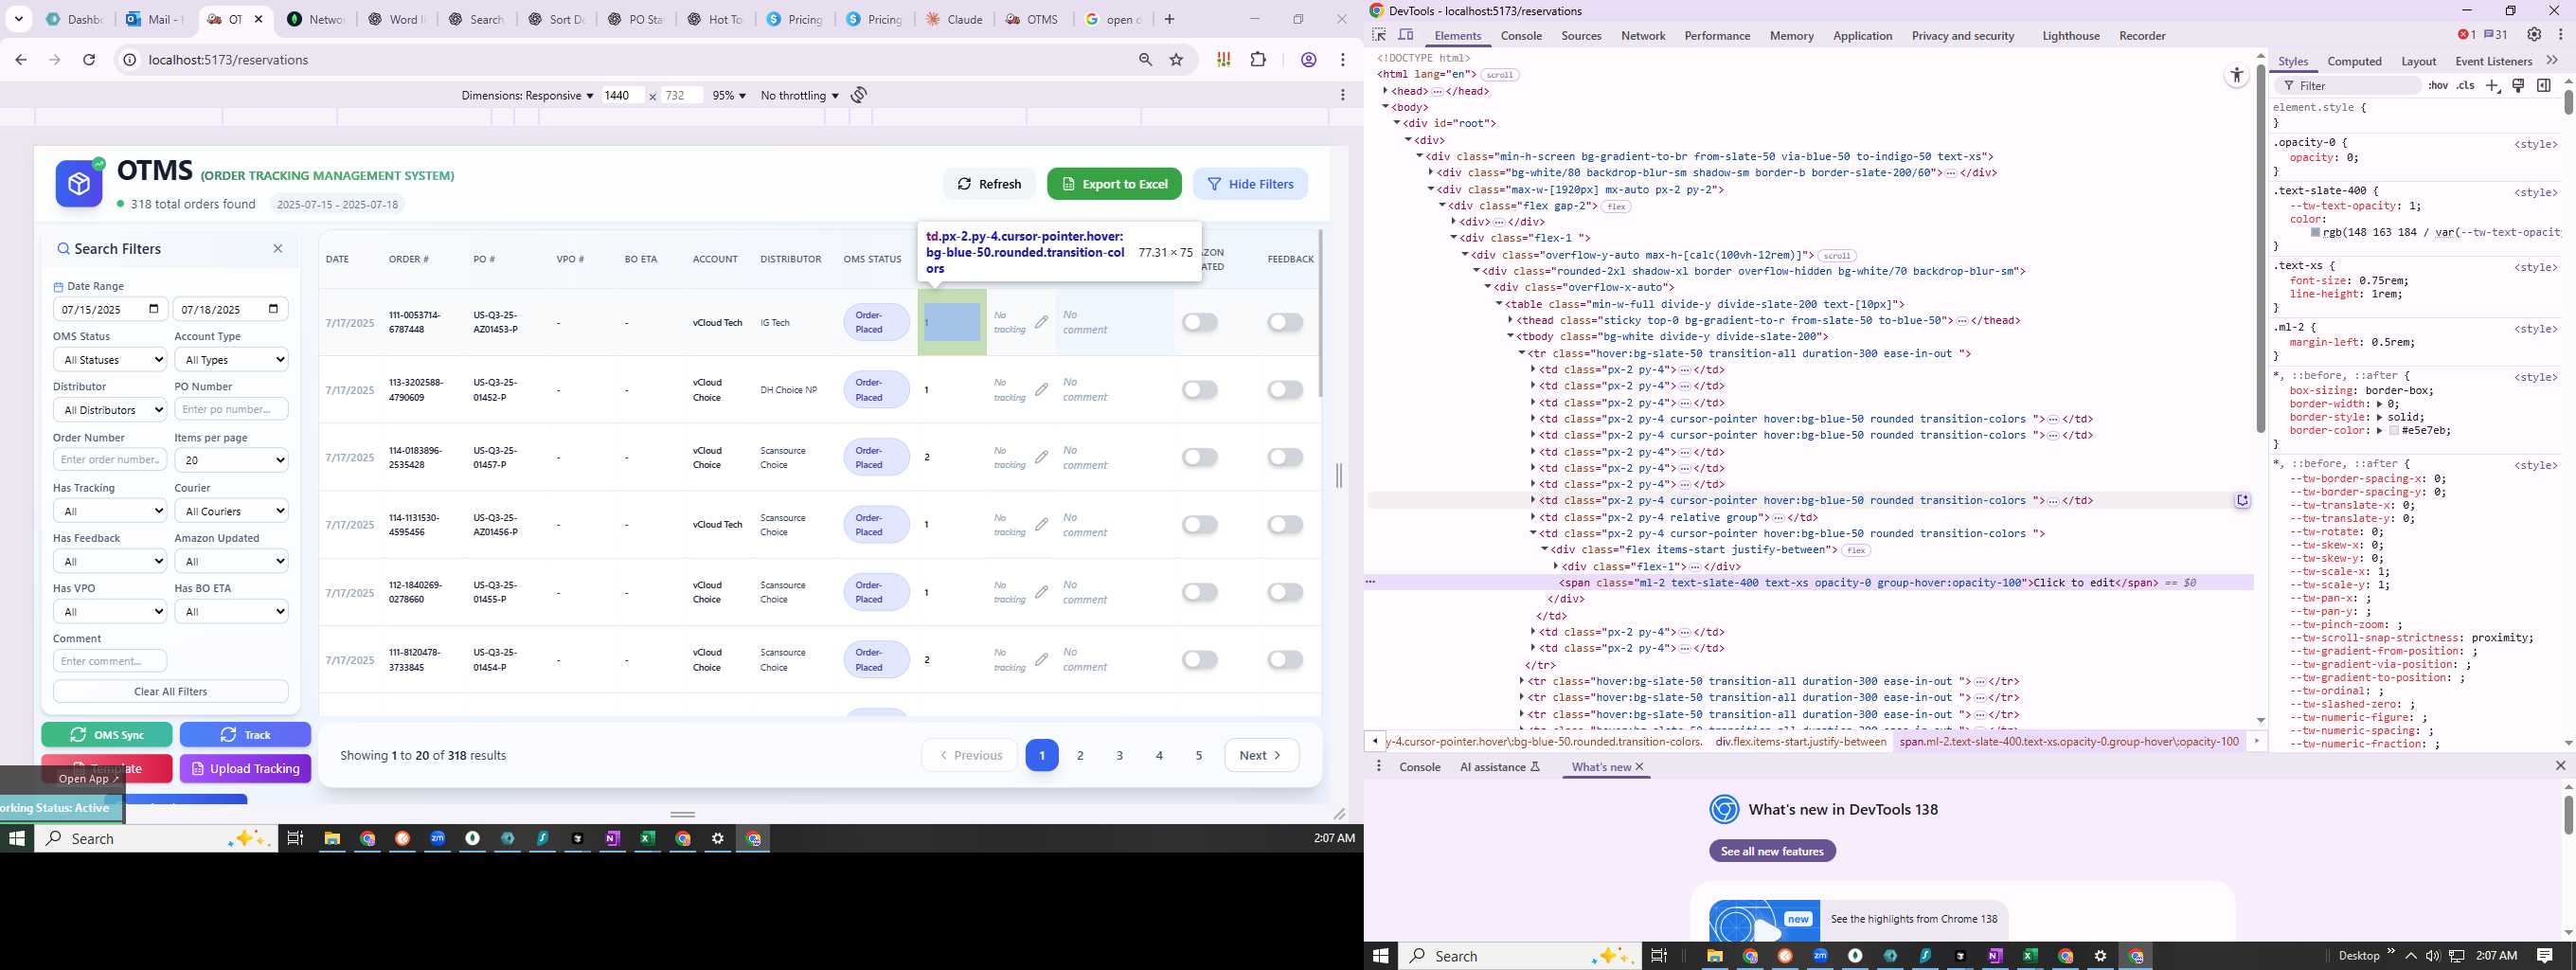2576x970 pixels.
Task: Toggle Feedback switch for order 113-3202588-4790609
Action: [1285, 389]
